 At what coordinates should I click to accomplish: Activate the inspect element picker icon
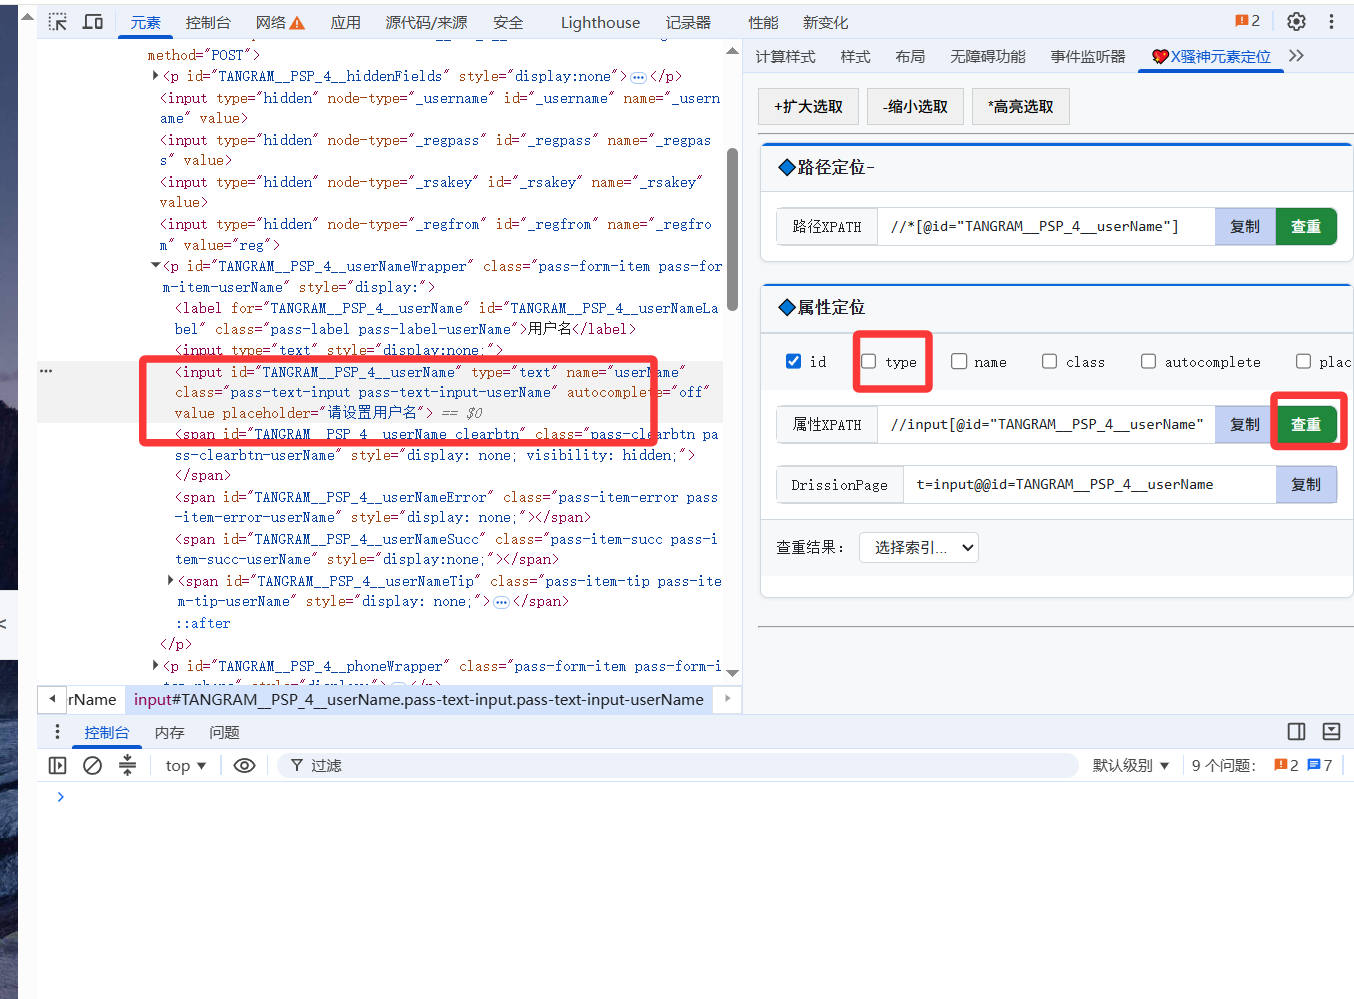click(58, 22)
